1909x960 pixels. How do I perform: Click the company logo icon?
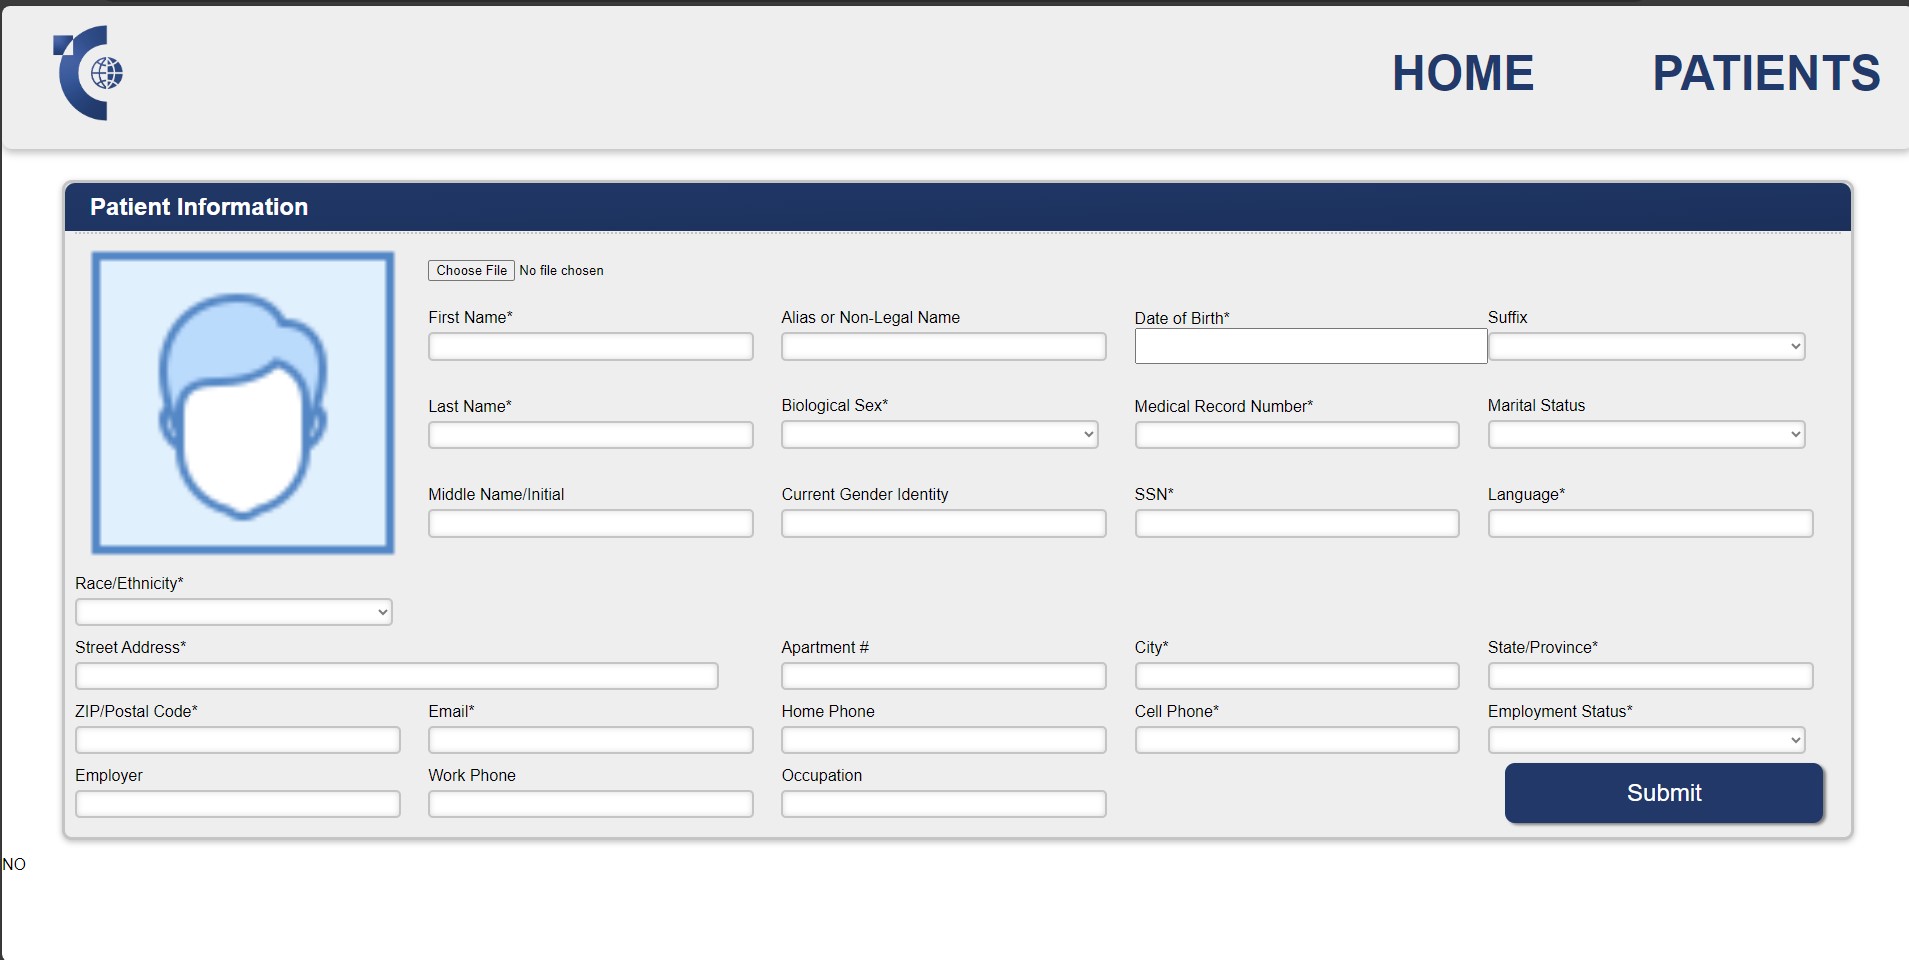[88, 73]
